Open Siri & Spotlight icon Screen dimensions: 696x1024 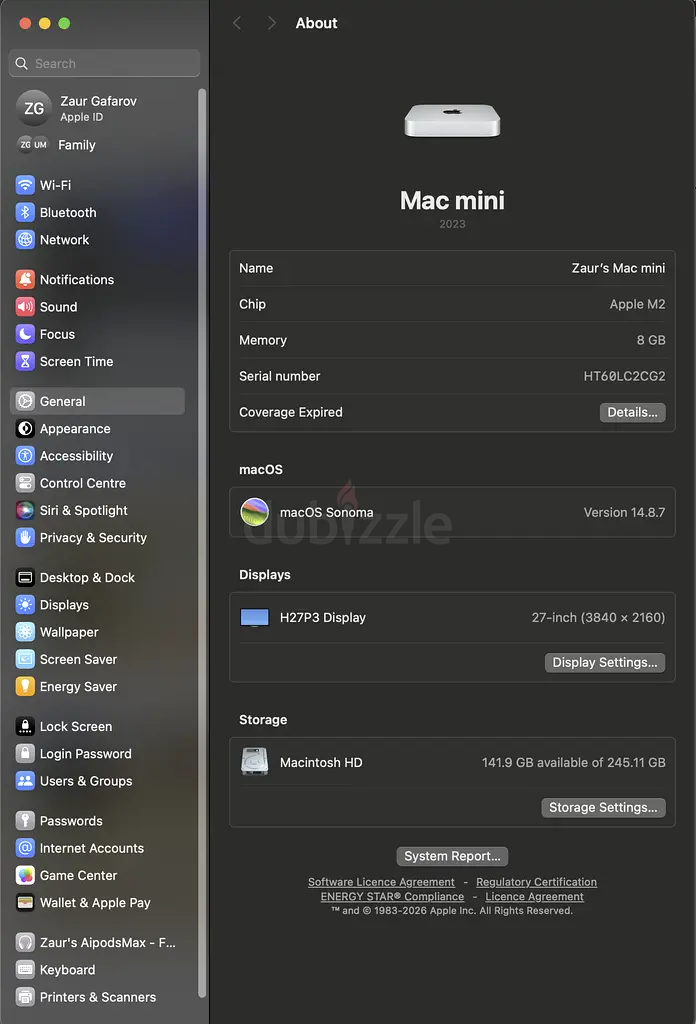click(25, 511)
